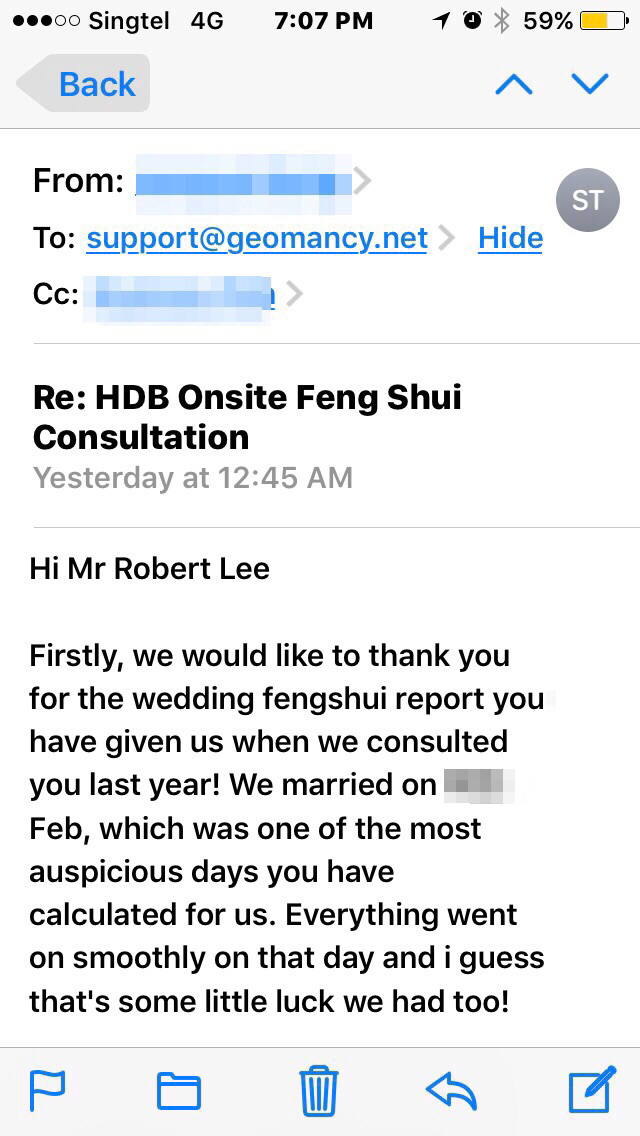Expand the Cc recipient chevron
The image size is (640, 1136).
coord(294,295)
